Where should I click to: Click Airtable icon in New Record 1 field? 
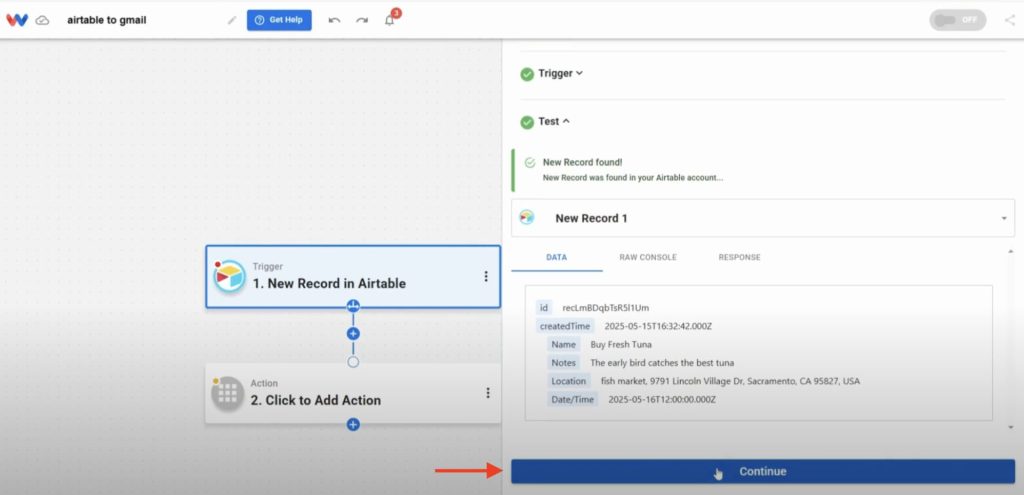(526, 217)
